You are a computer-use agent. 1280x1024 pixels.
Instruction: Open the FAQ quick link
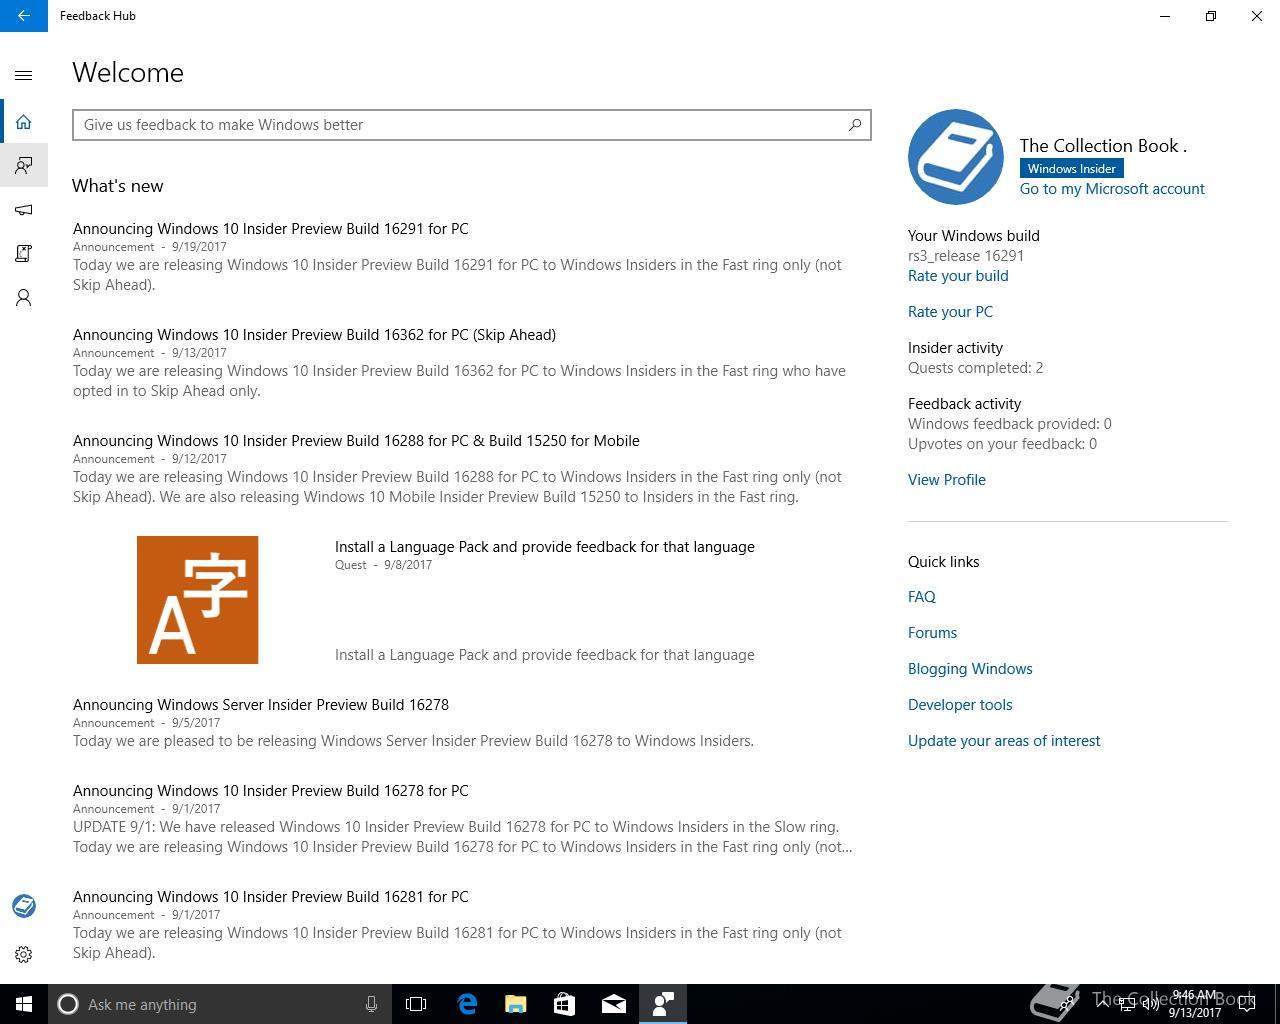[922, 597]
